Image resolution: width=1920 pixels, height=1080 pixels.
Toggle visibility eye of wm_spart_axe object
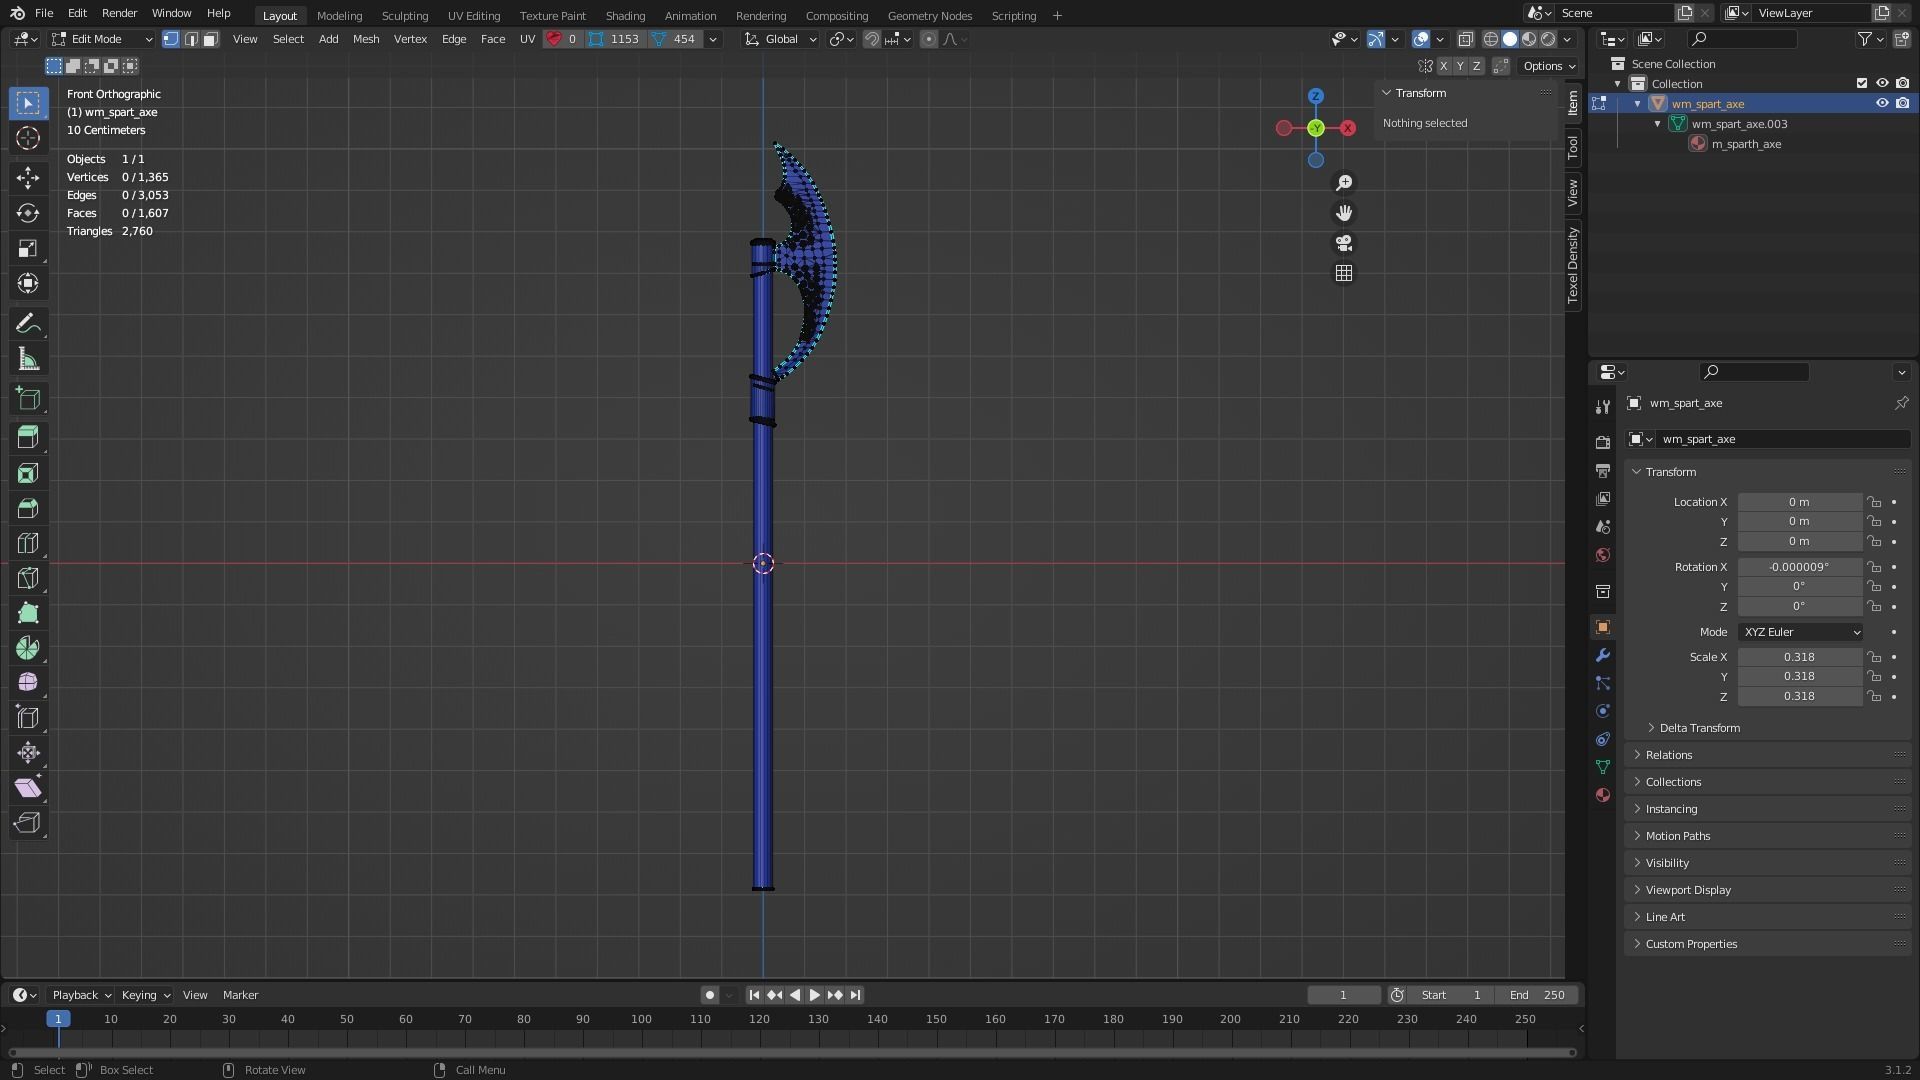coord(1882,103)
